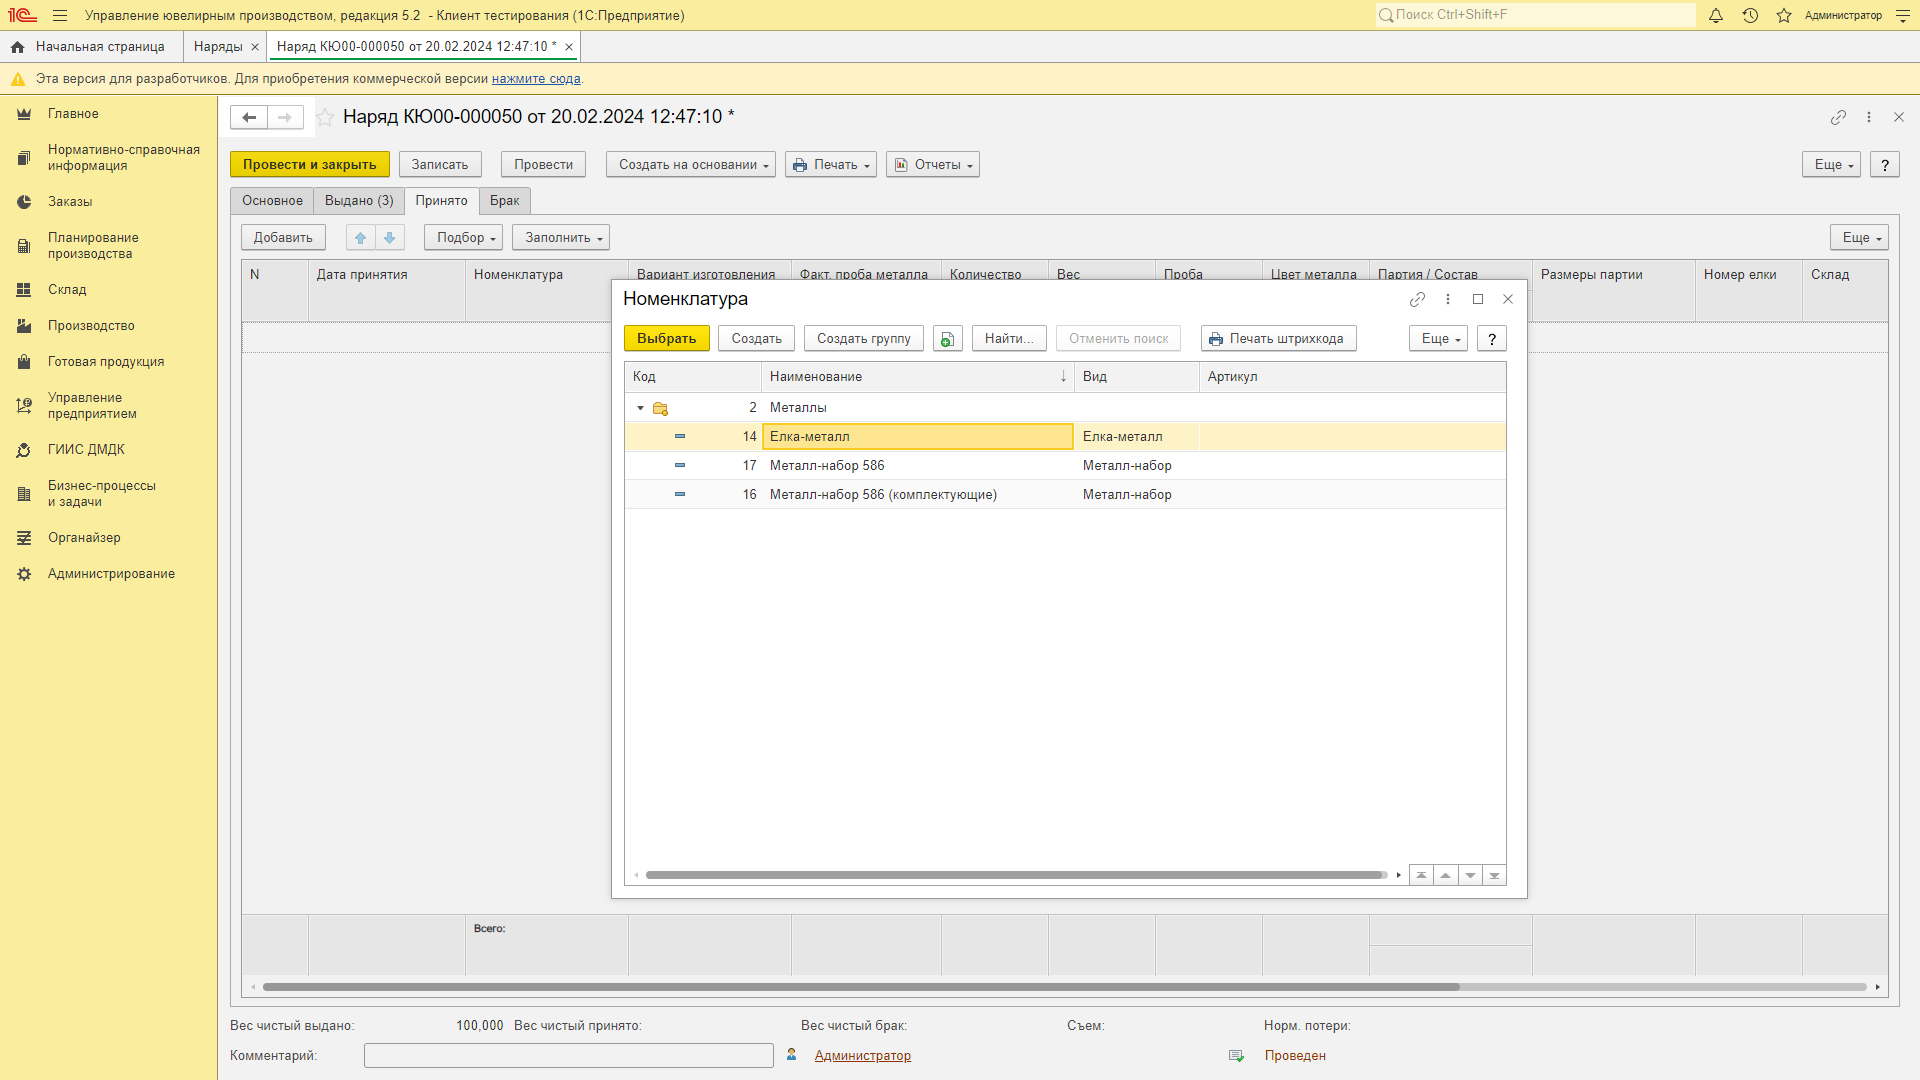Click Управление предприятием sidebar icon
Screen dimensions: 1920x1080
(x=24, y=406)
